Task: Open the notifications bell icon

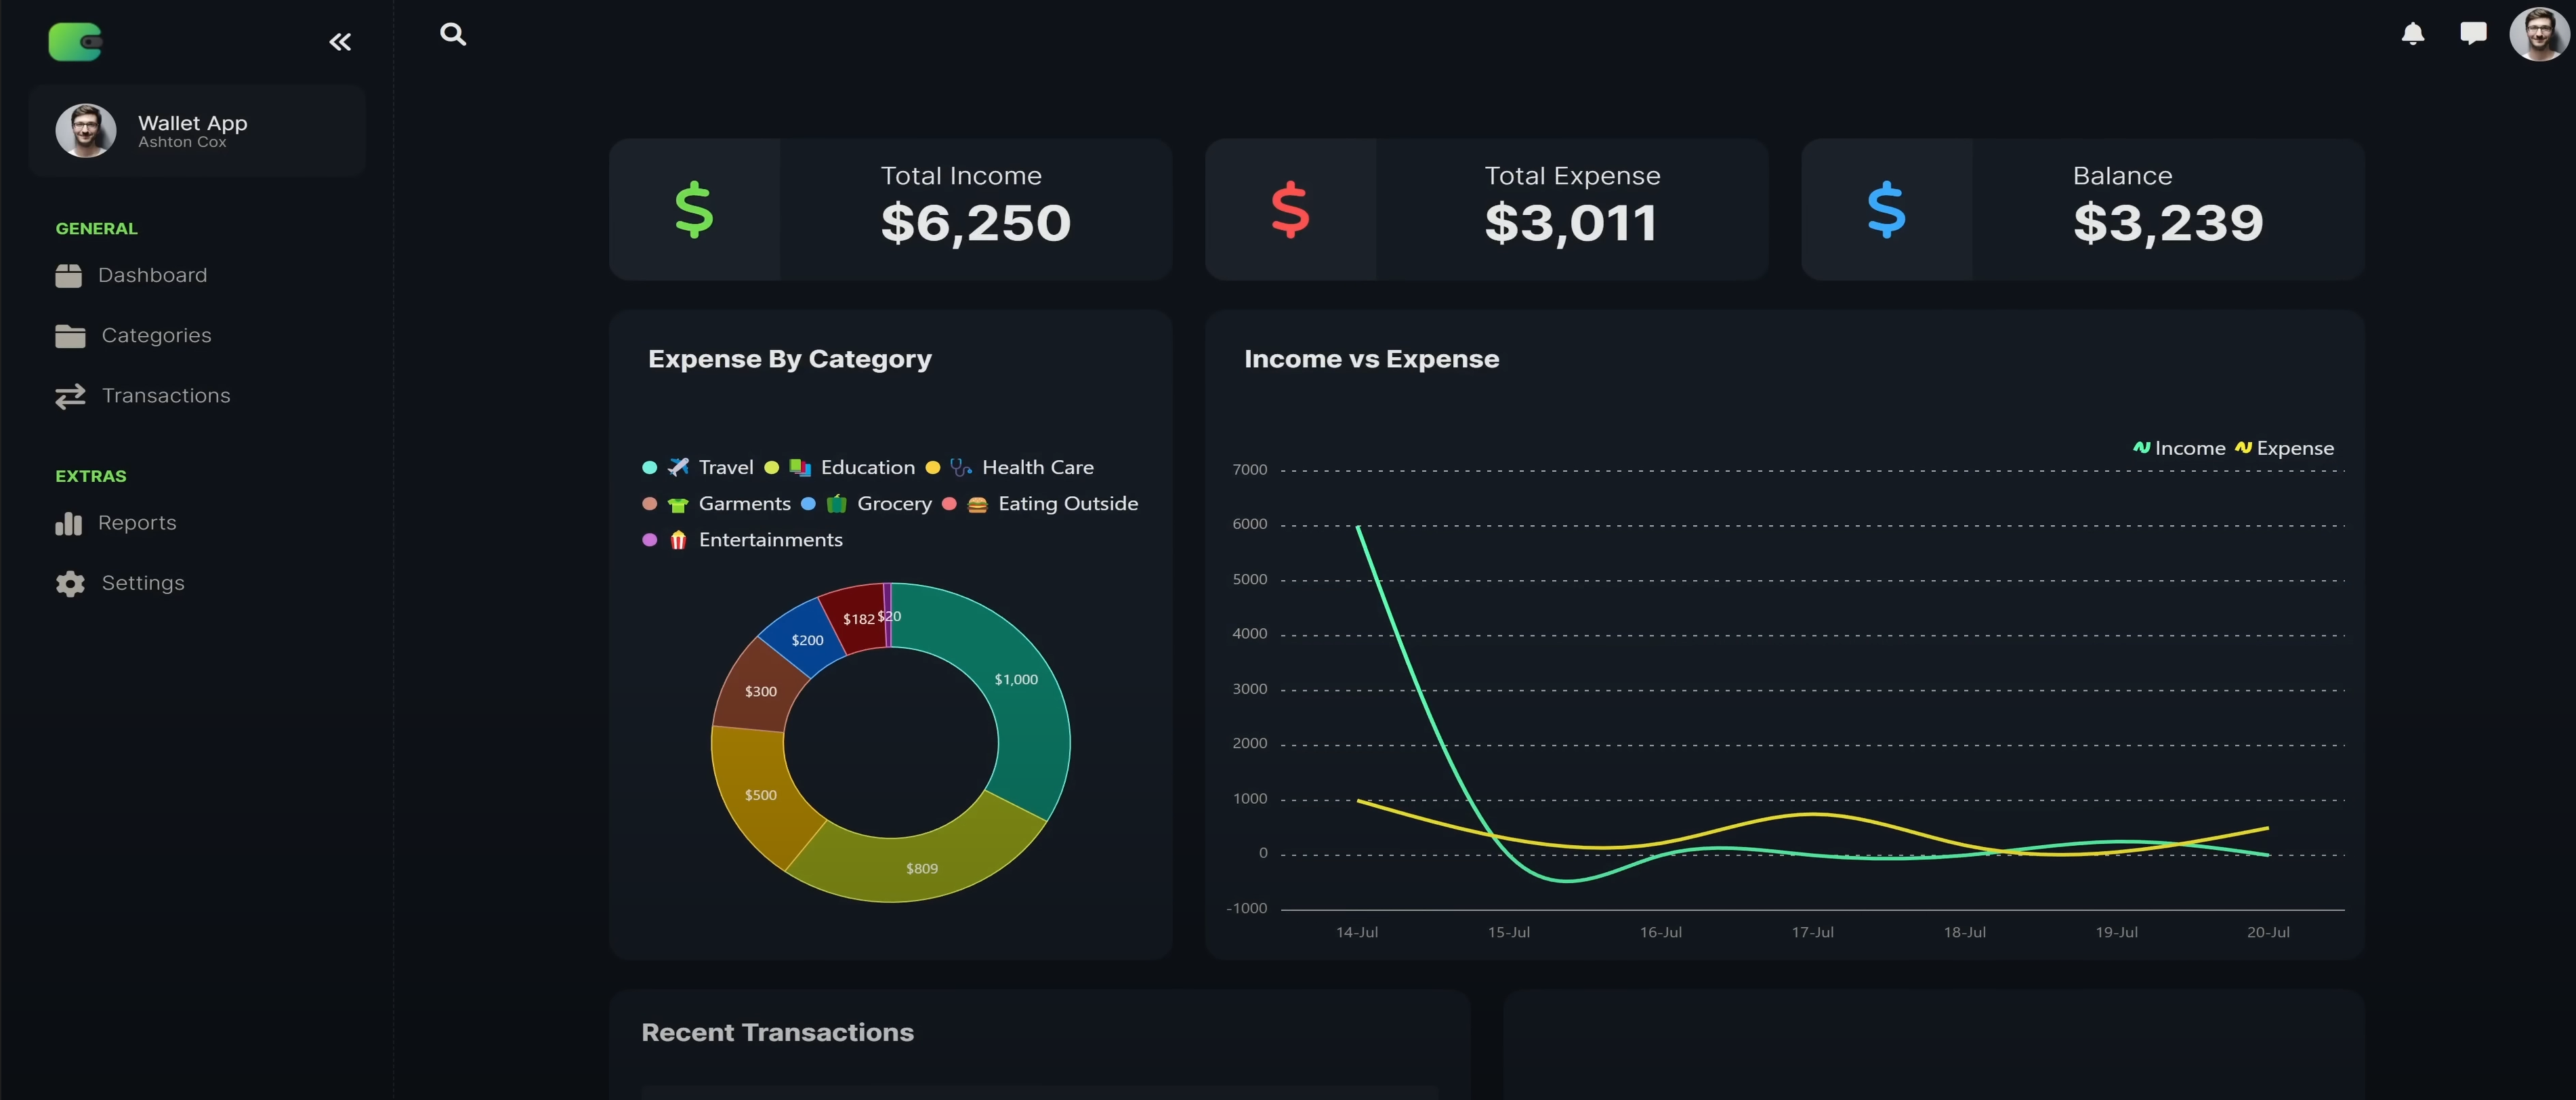Action: tap(2412, 34)
